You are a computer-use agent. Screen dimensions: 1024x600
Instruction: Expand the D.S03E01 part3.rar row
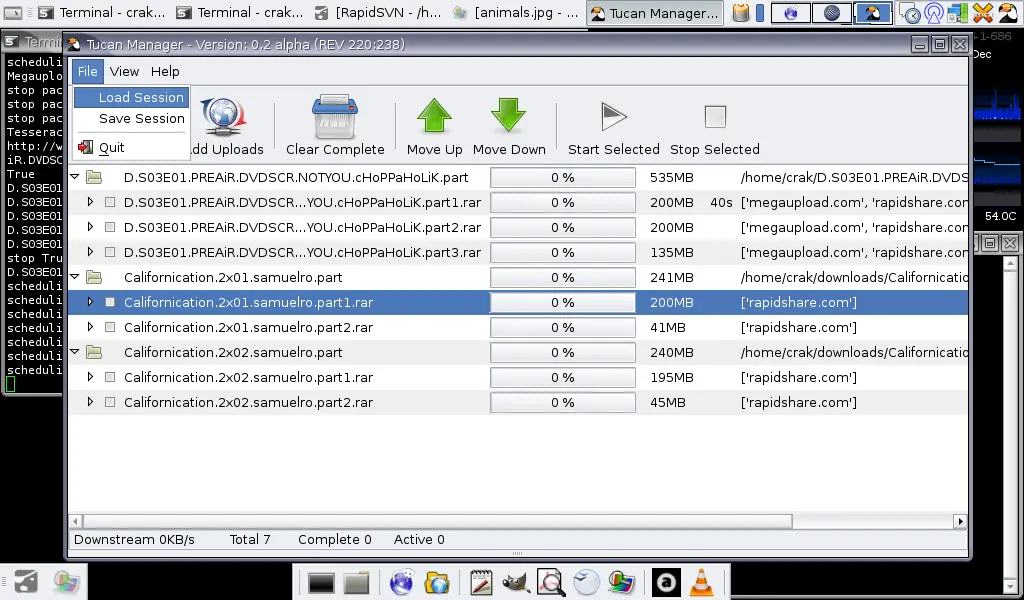pos(90,252)
